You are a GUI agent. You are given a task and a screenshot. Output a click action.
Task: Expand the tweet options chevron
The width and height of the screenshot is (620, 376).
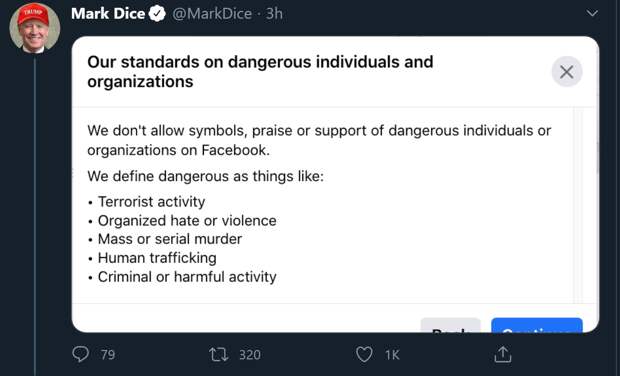pos(592,14)
